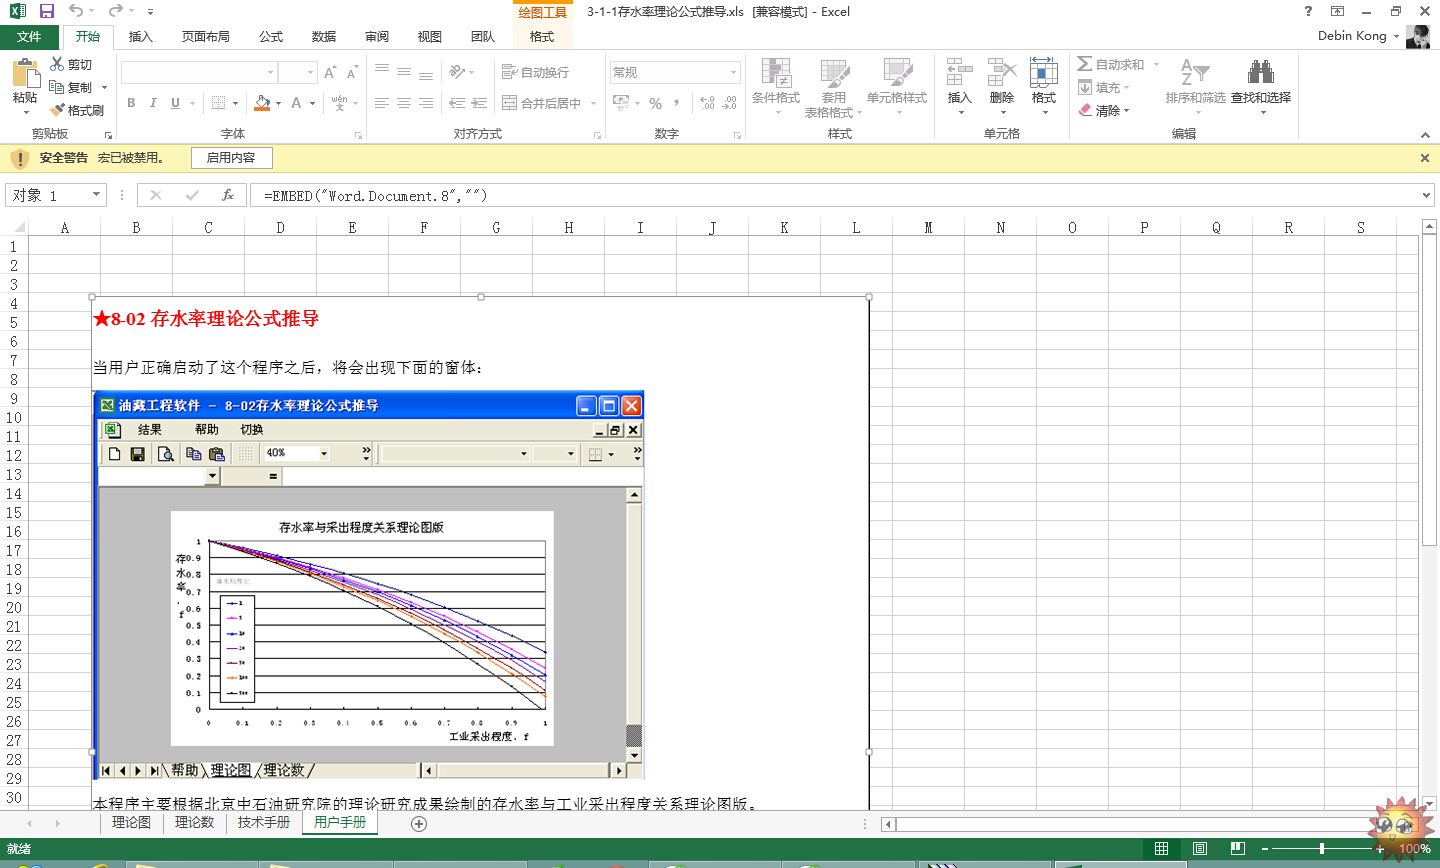
Task: Toggle Italic formatting button
Action: (153, 103)
